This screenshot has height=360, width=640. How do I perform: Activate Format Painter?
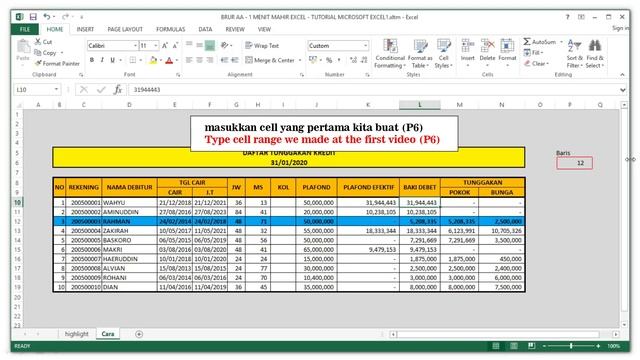pyautogui.click(x=57, y=63)
